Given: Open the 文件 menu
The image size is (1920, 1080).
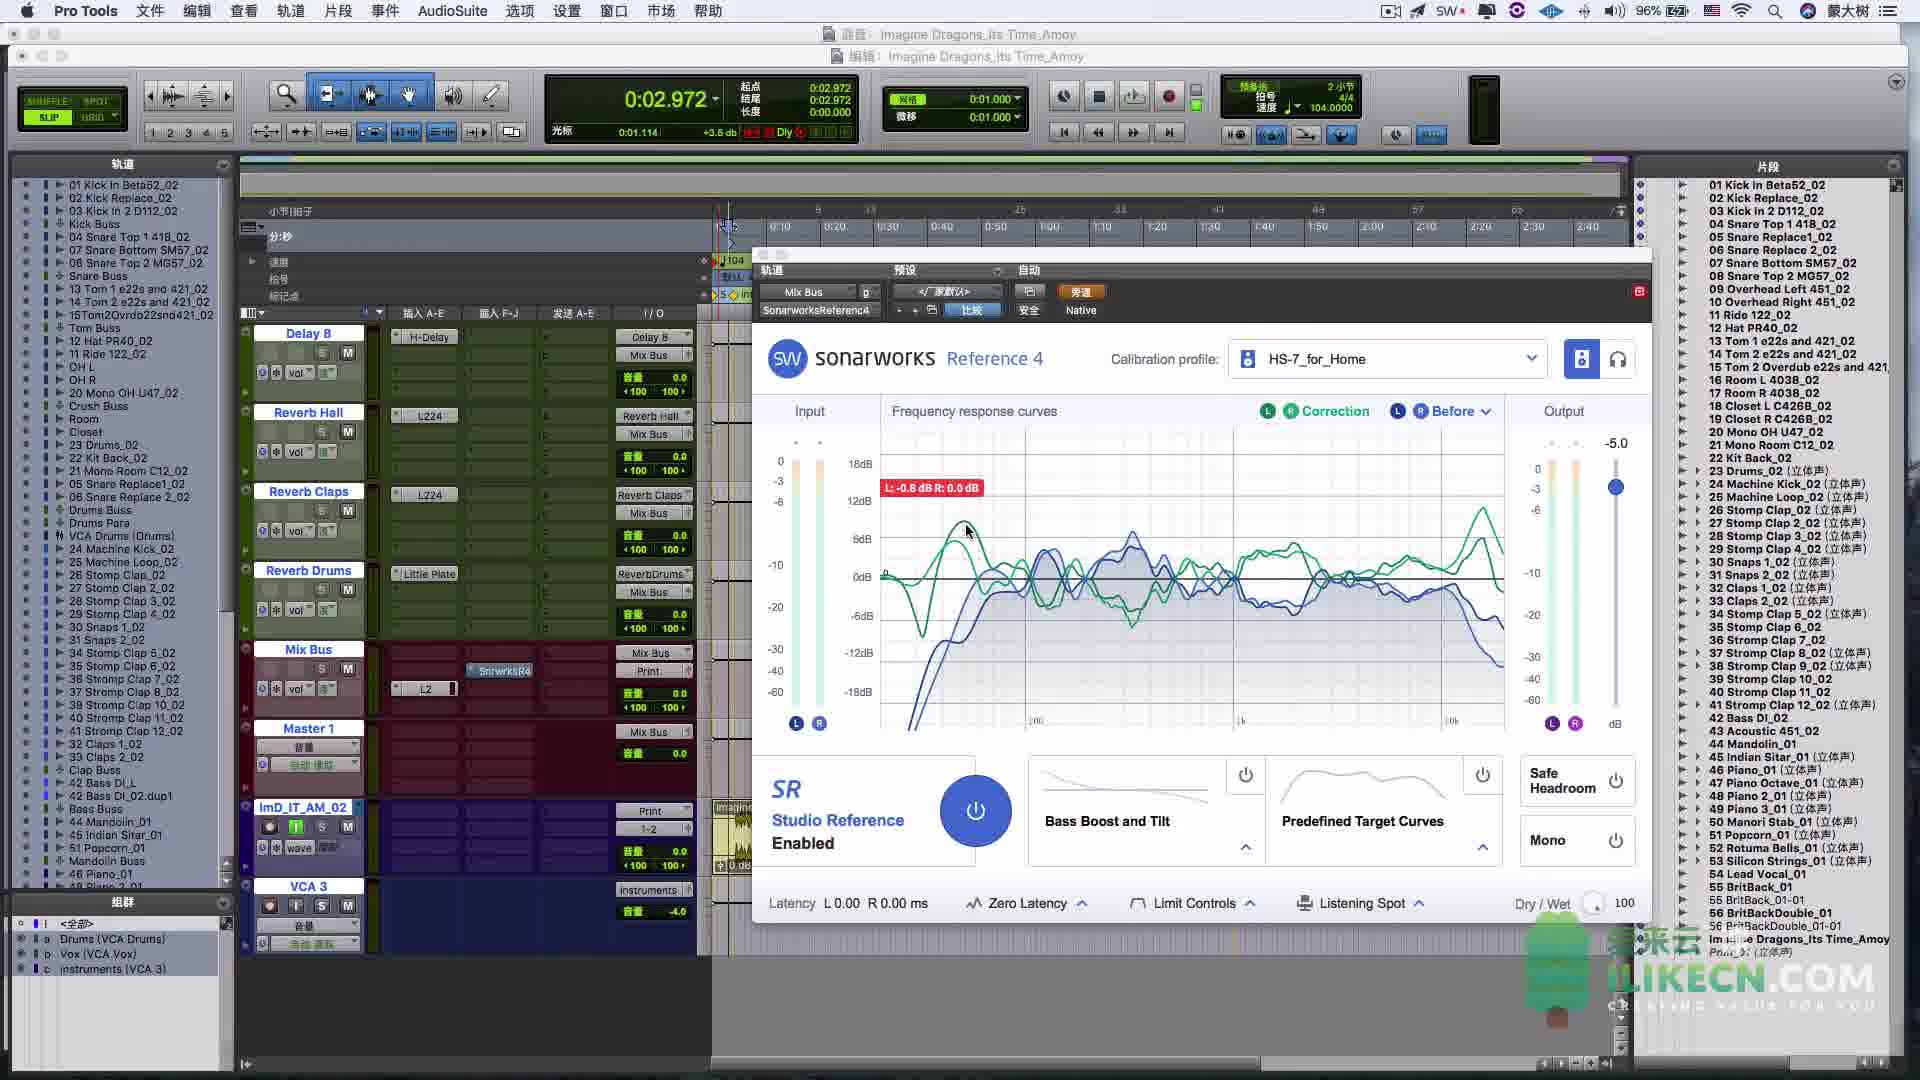Looking at the screenshot, I should pyautogui.click(x=150, y=11).
